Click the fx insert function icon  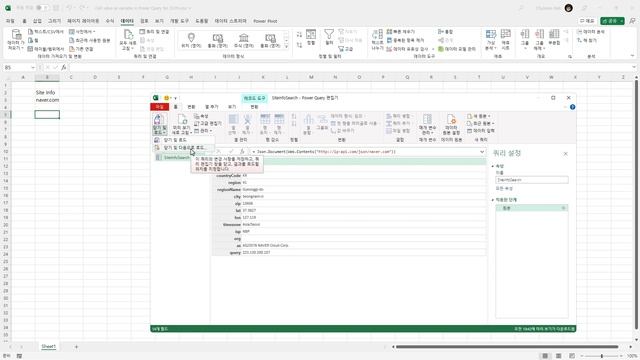tap(64, 67)
